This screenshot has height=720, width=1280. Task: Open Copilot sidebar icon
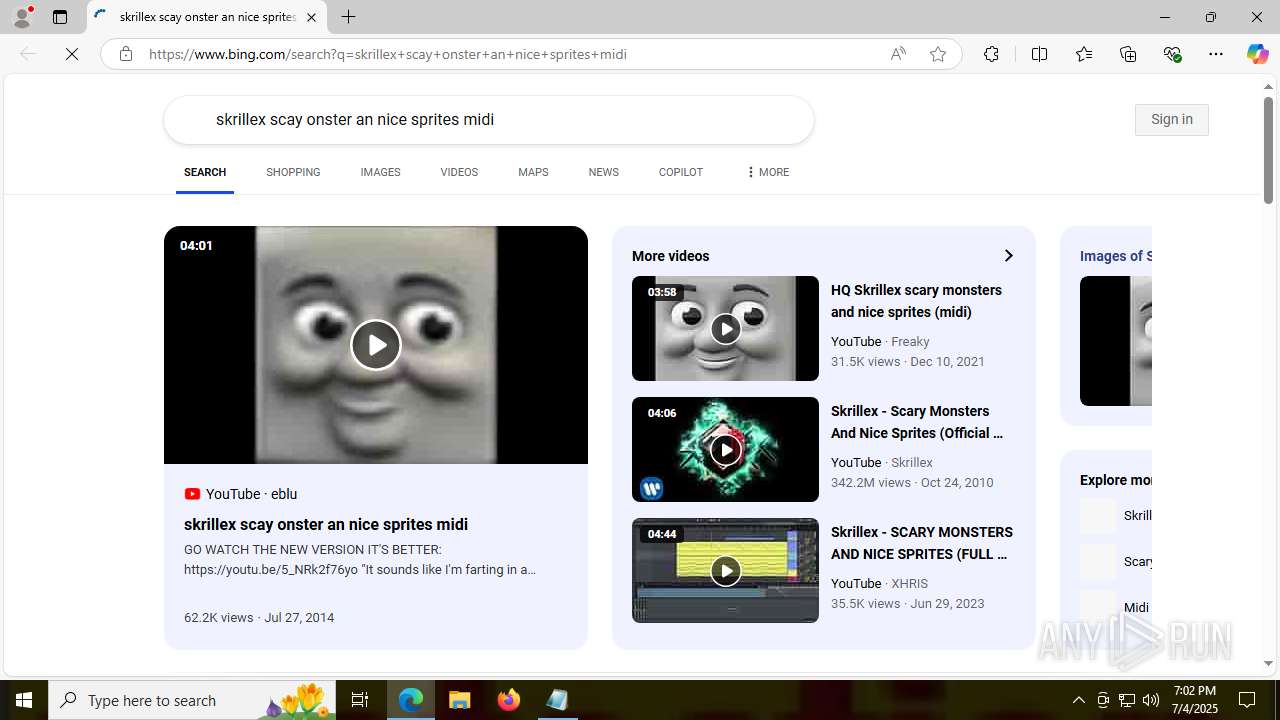click(x=1257, y=54)
